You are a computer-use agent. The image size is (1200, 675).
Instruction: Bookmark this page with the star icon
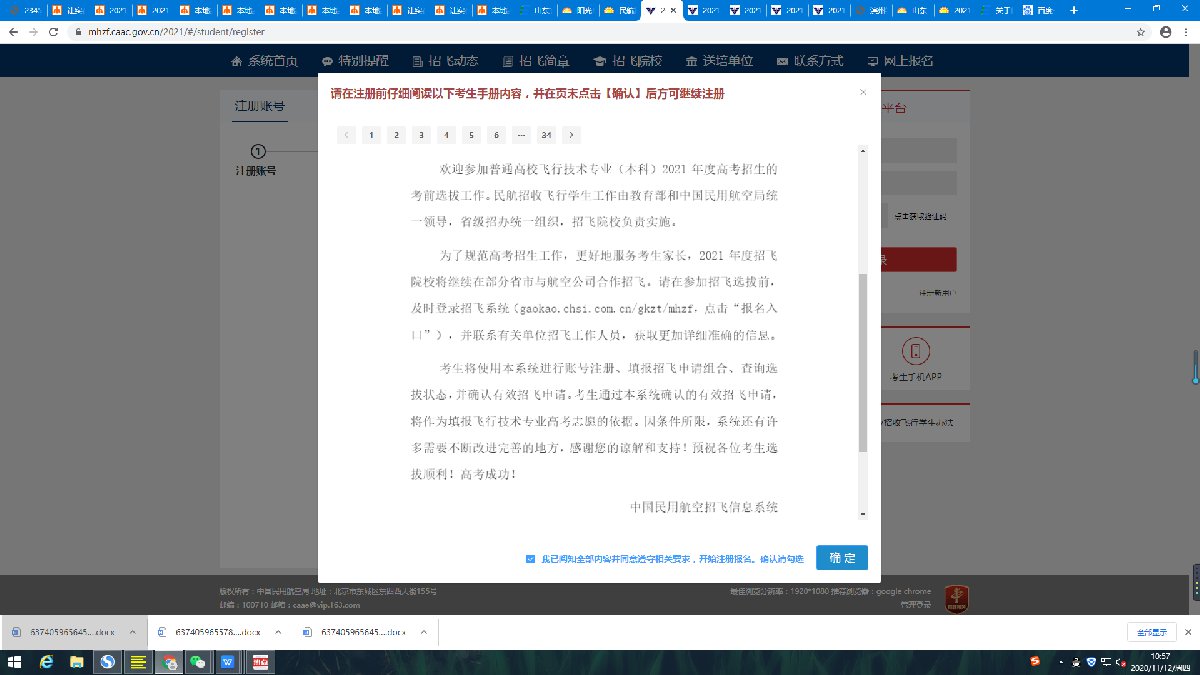(x=1141, y=32)
